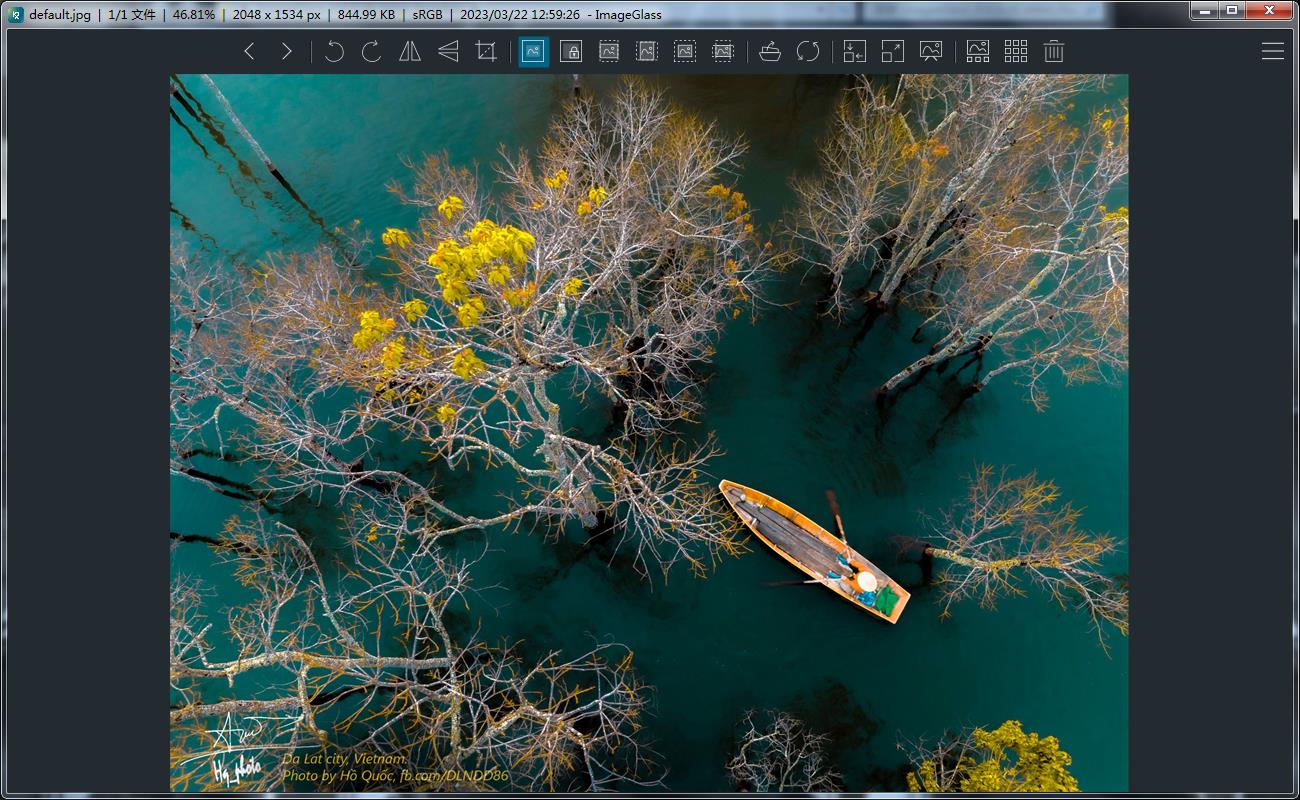This screenshot has height=800, width=1300.
Task: Enable Scale to fit zoom mode
Action: tap(685, 51)
